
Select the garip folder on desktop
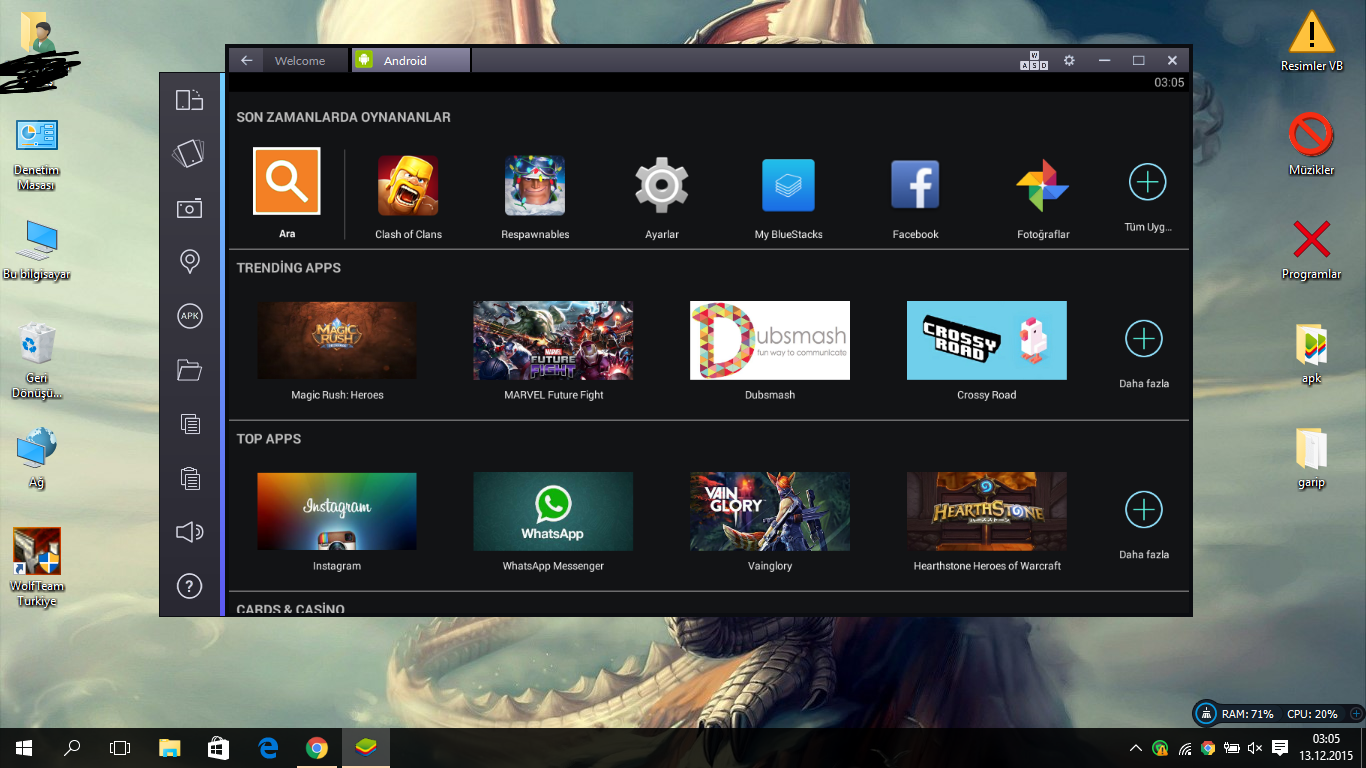click(x=1311, y=458)
